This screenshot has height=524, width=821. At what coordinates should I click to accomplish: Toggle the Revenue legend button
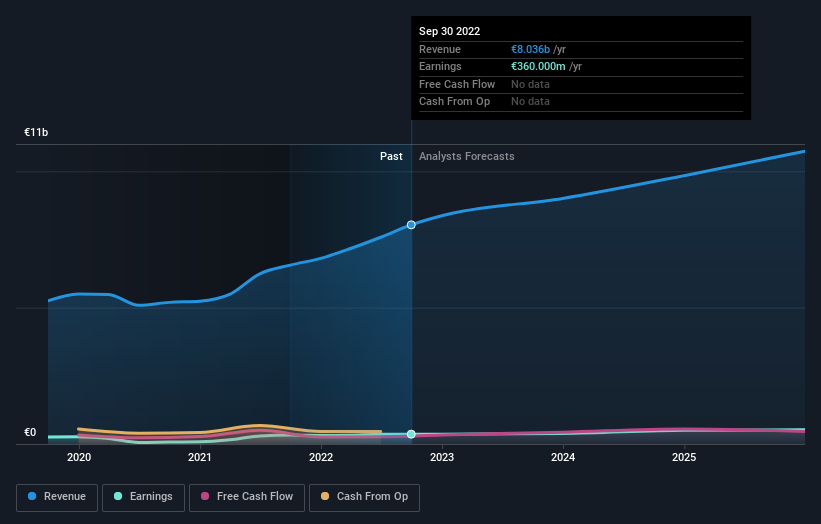coord(57,497)
